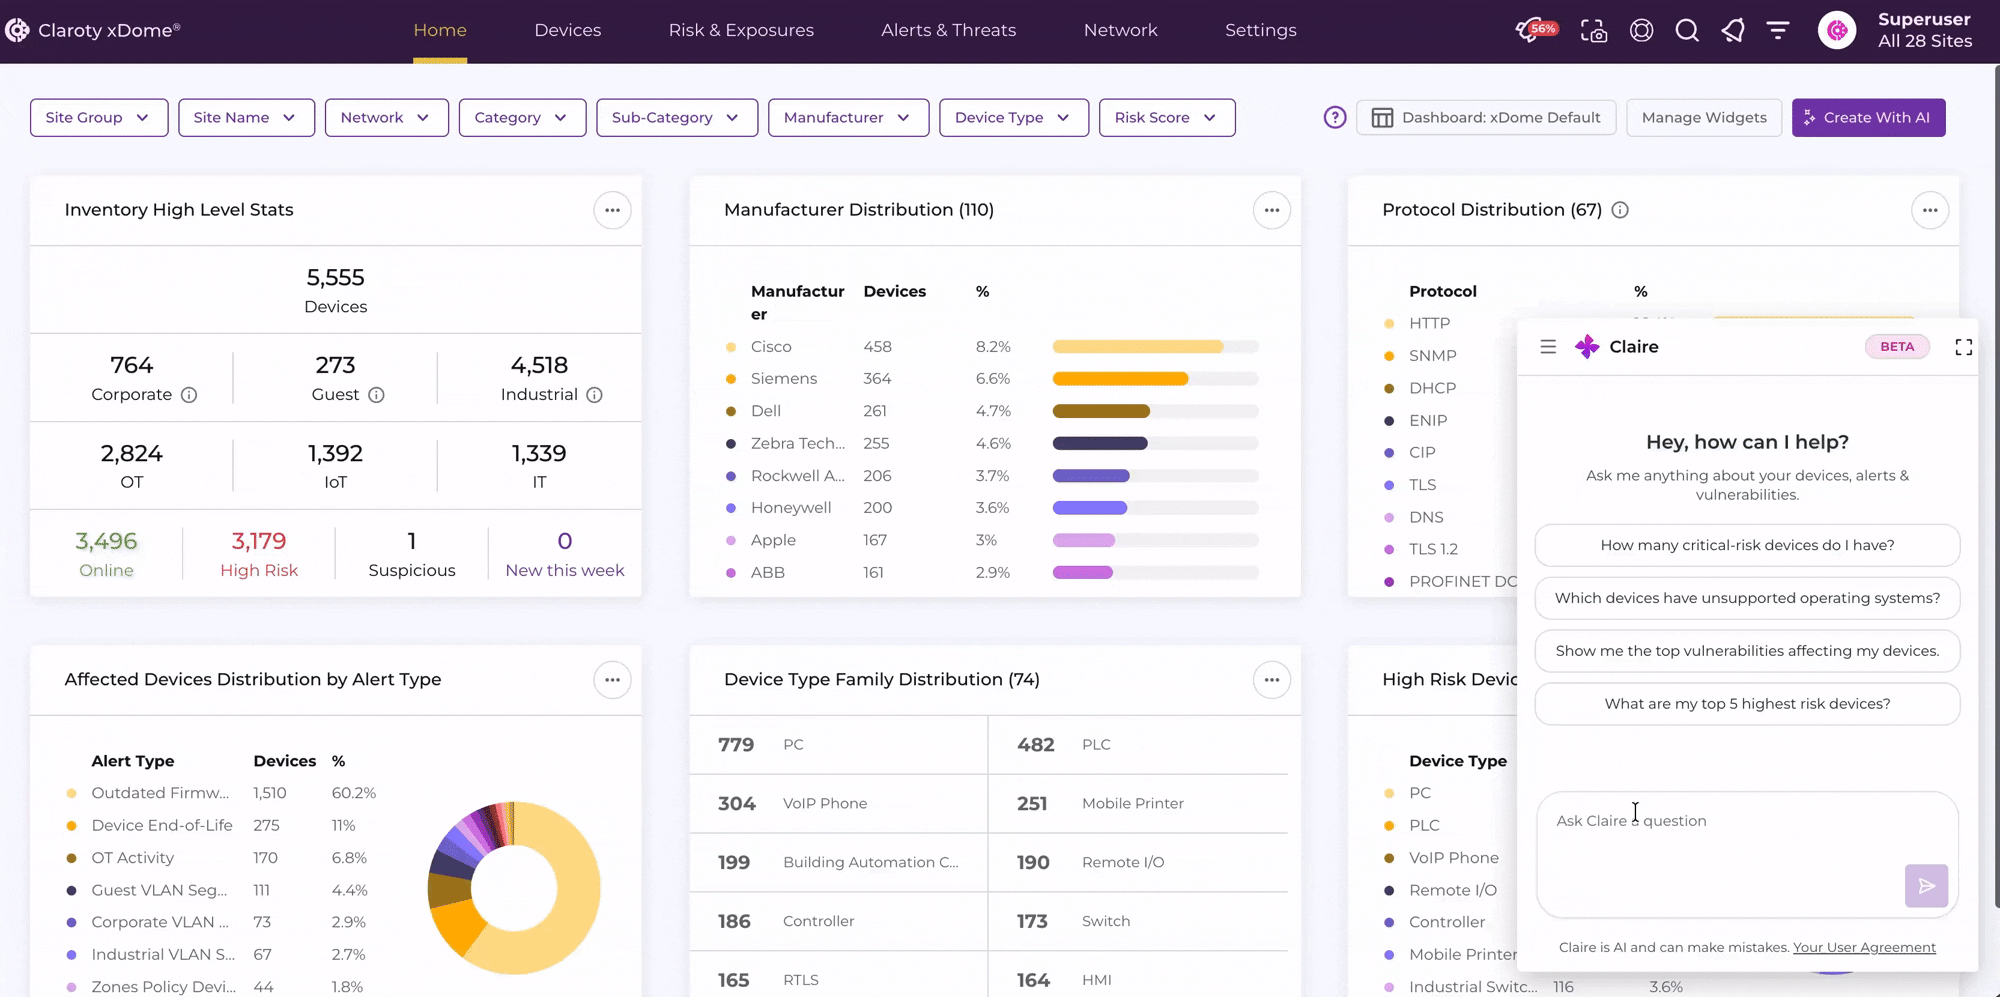Click the Create With AI button
Image resolution: width=2000 pixels, height=997 pixels.
coord(1868,118)
